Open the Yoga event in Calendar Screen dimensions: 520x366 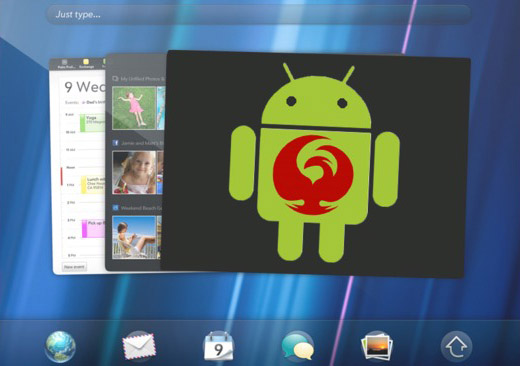point(92,123)
